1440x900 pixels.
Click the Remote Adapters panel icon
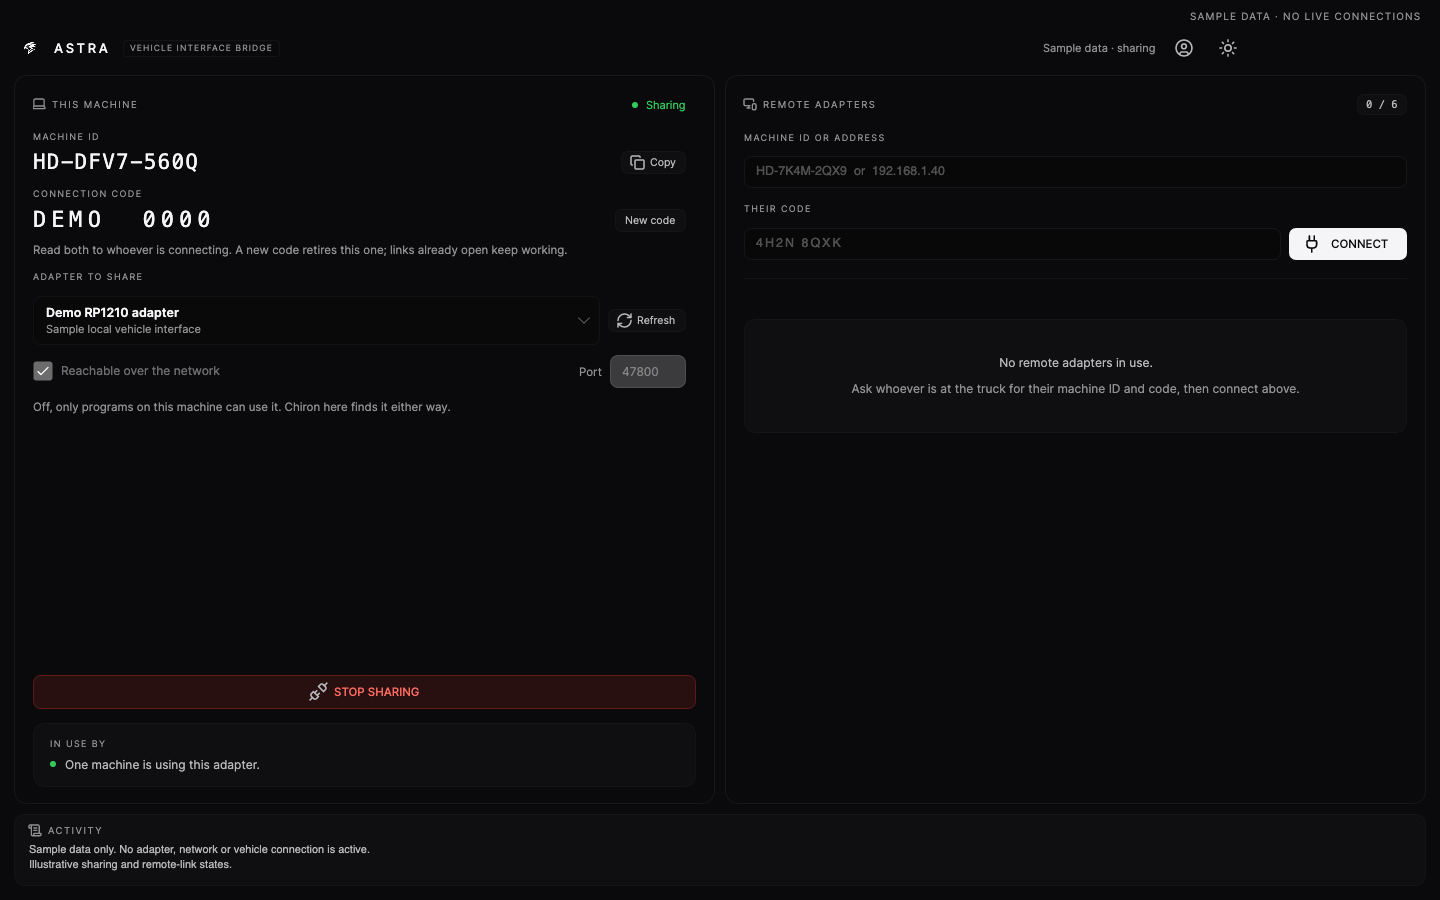point(750,104)
